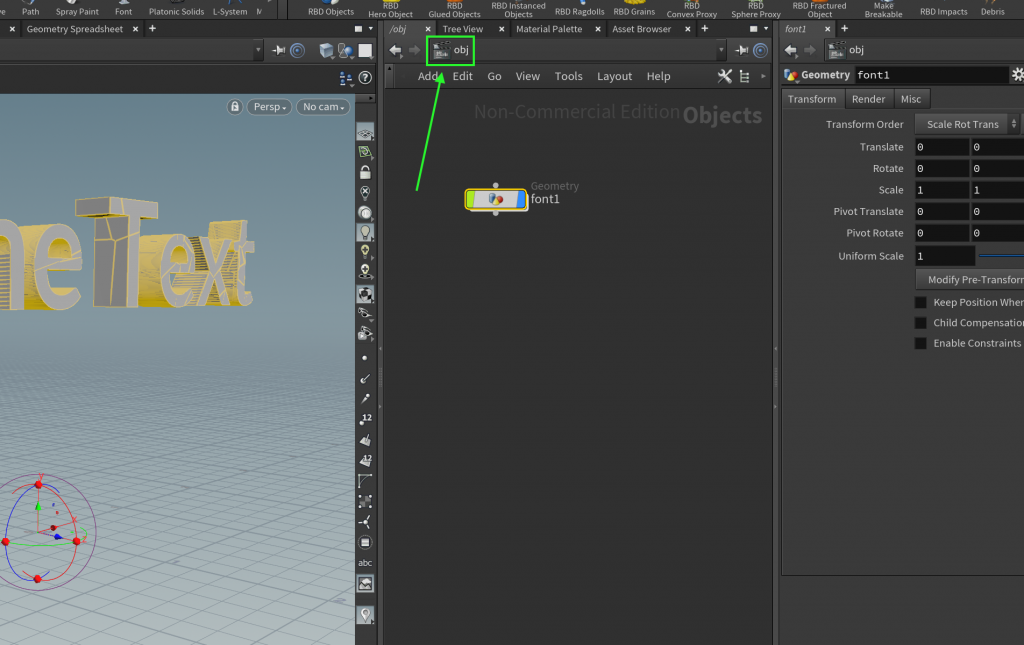Open network editor path history dropdown
Viewport: 1024px width, 645px height.
pyautogui.click(x=721, y=50)
